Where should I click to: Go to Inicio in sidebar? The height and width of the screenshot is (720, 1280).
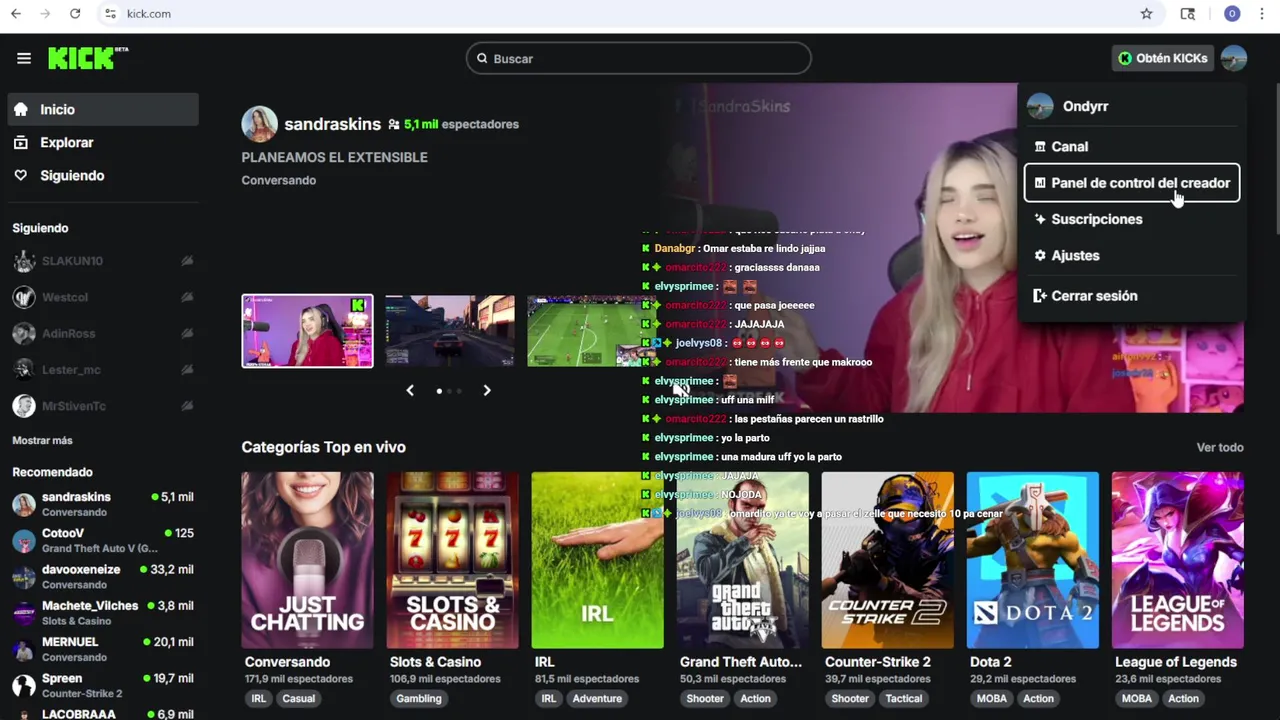103,110
